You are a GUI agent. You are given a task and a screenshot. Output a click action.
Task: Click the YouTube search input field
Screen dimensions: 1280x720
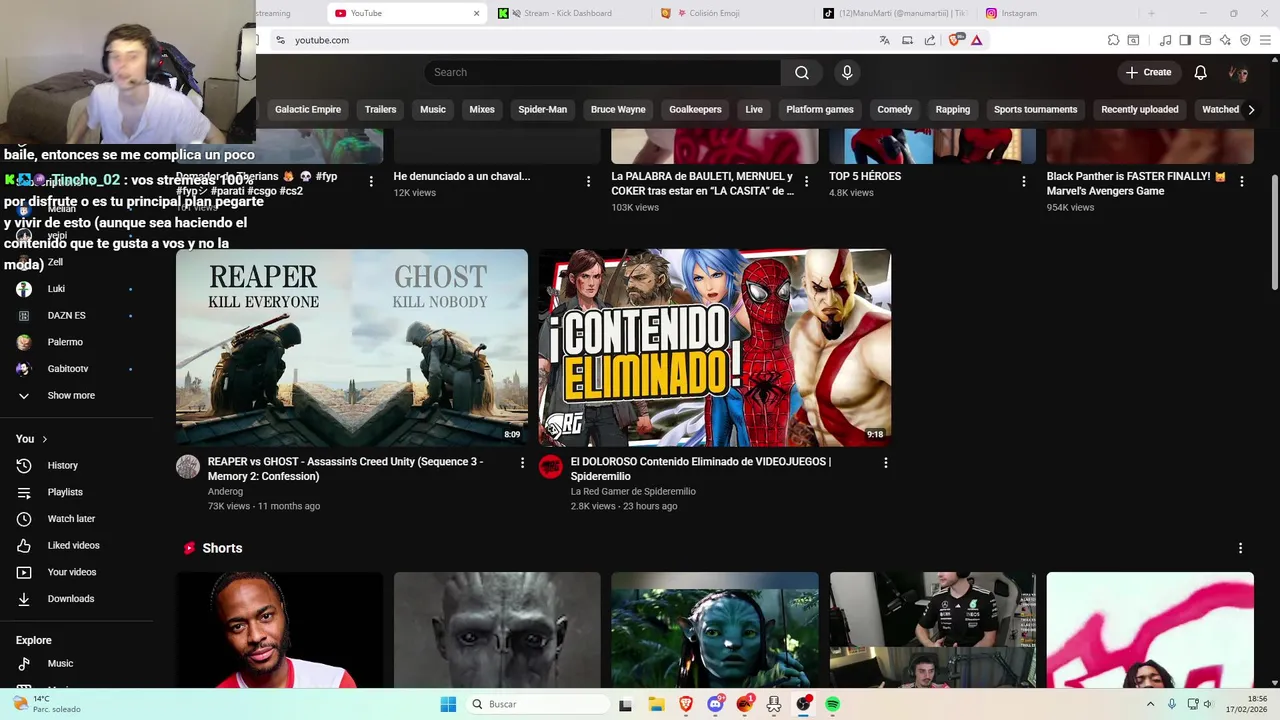point(602,72)
